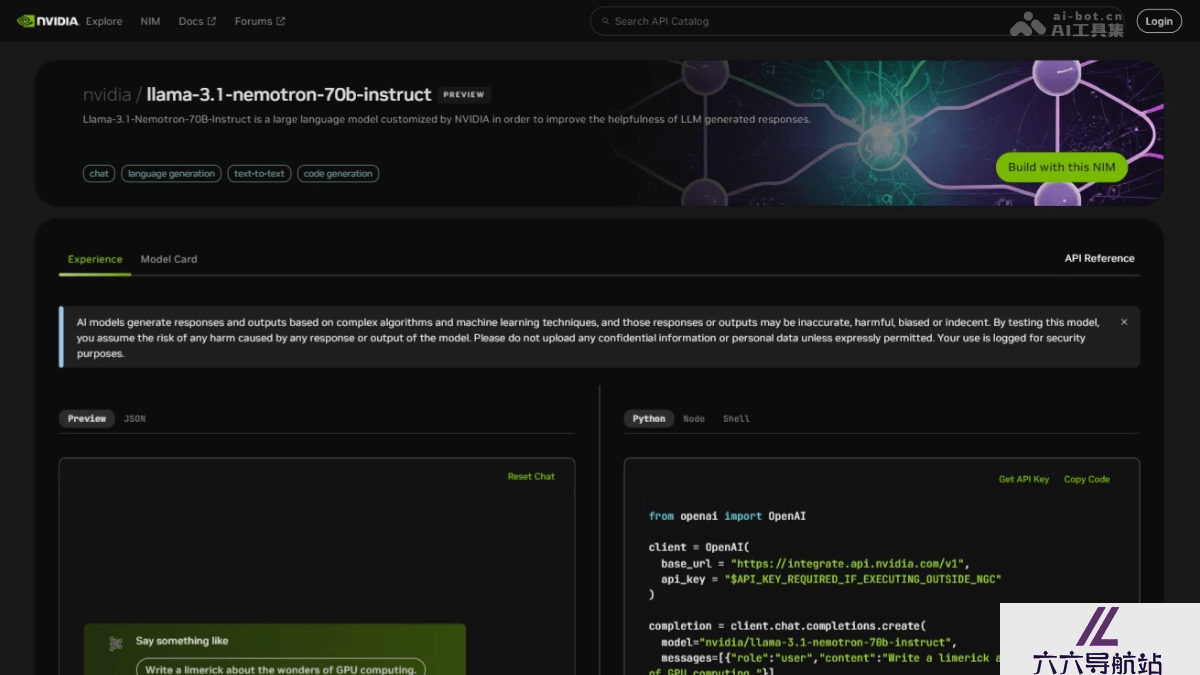The image size is (1200, 675).
Task: Show the Python code sample
Action: coord(649,419)
